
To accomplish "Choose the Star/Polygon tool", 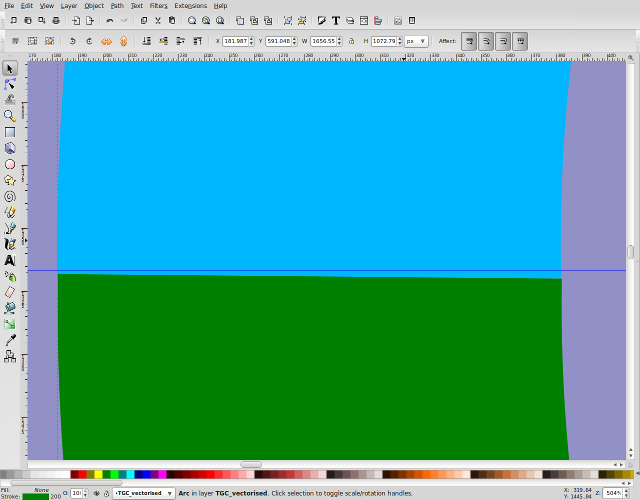I will pos(10,180).
